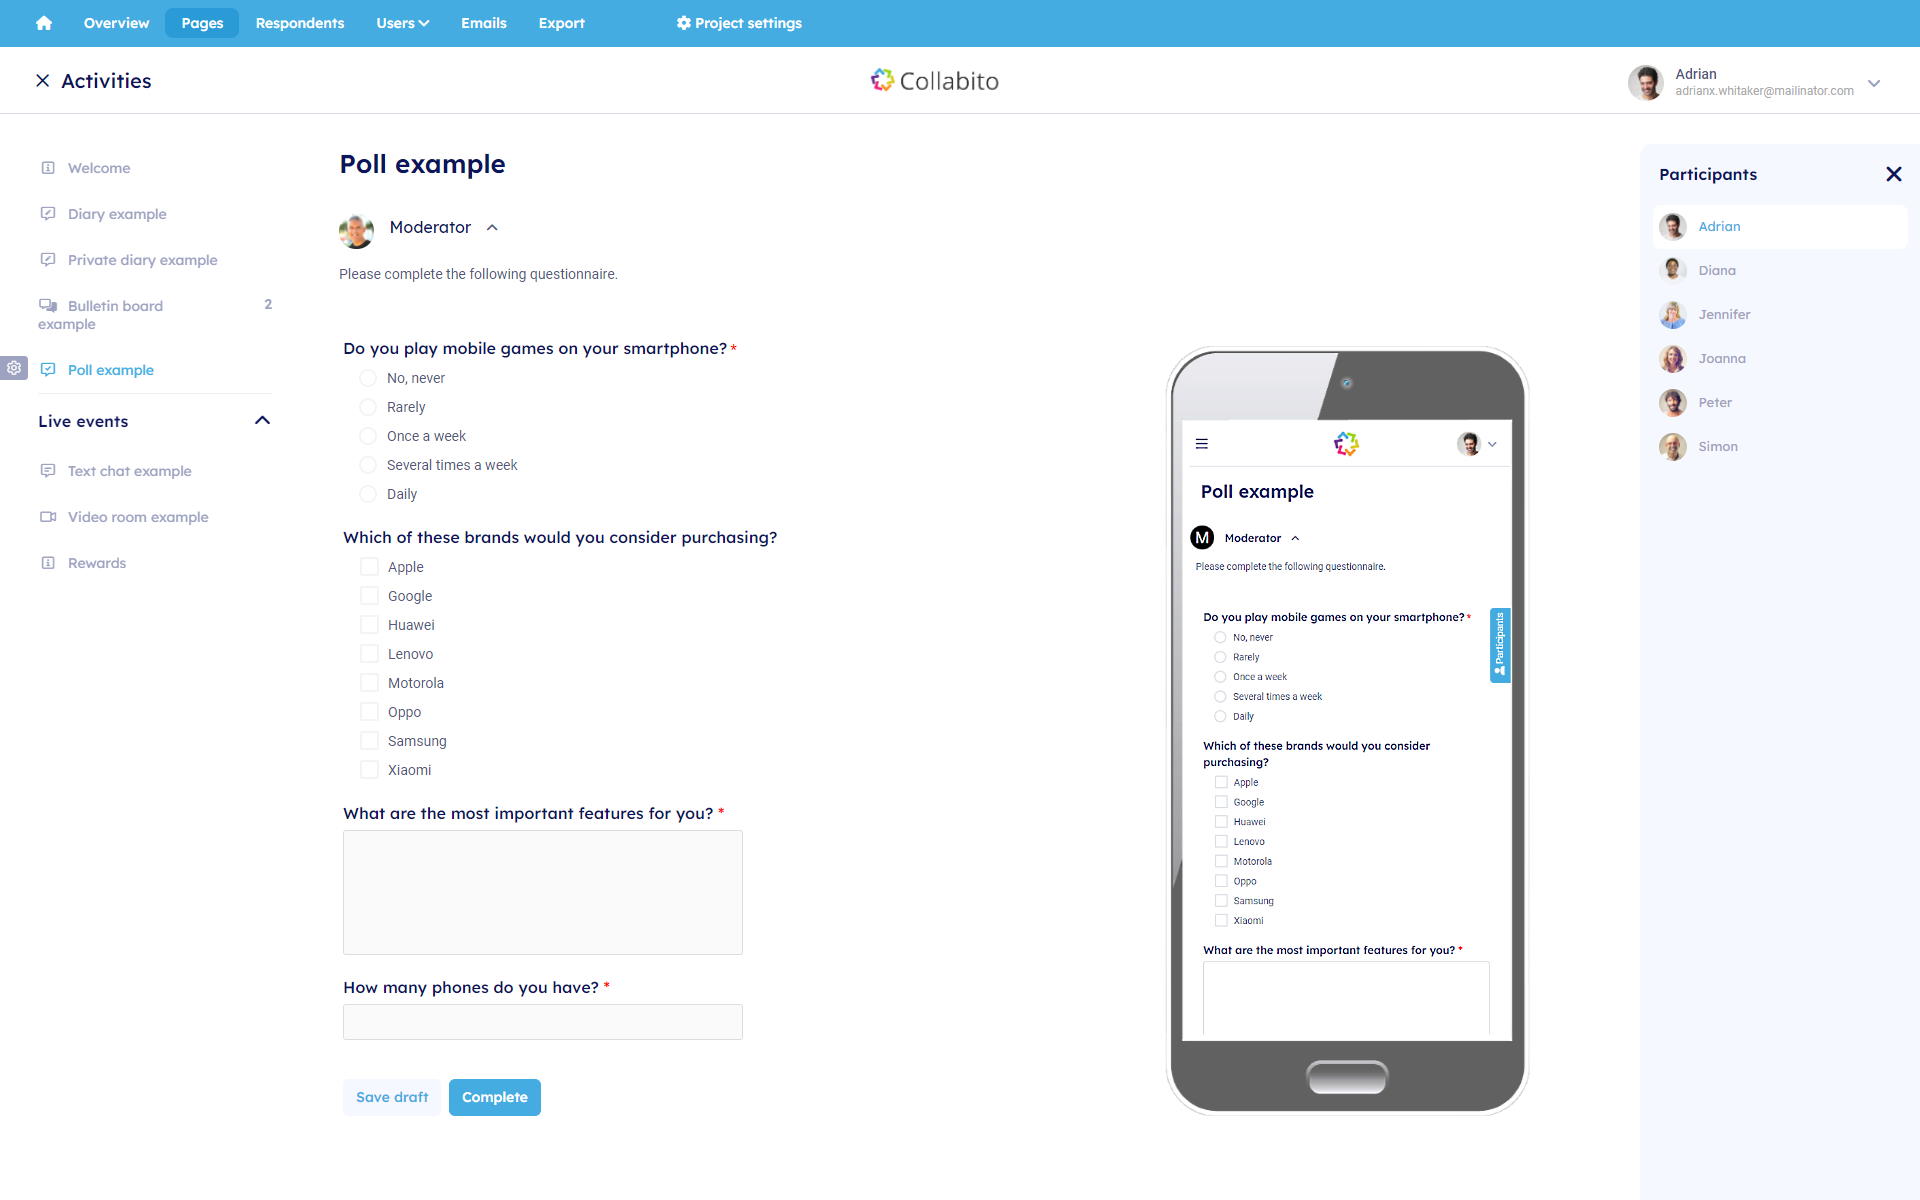Click the Poll example activity icon
Viewport: 1920px width, 1200px height.
click(48, 369)
